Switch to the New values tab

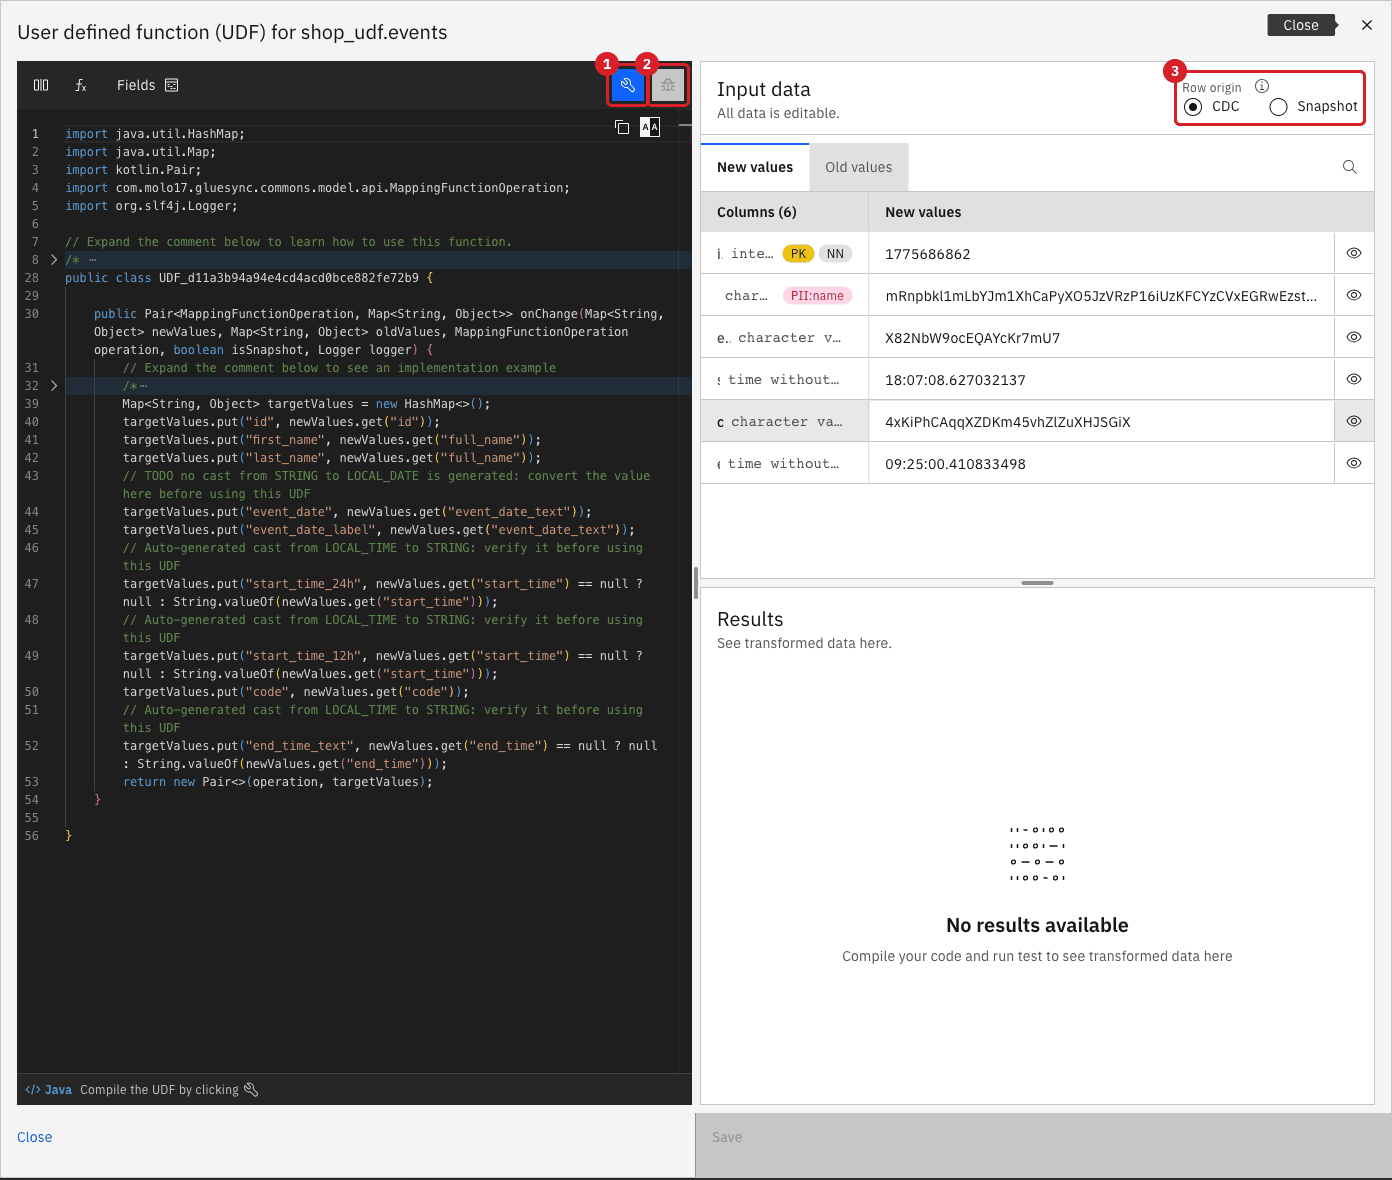tap(755, 167)
